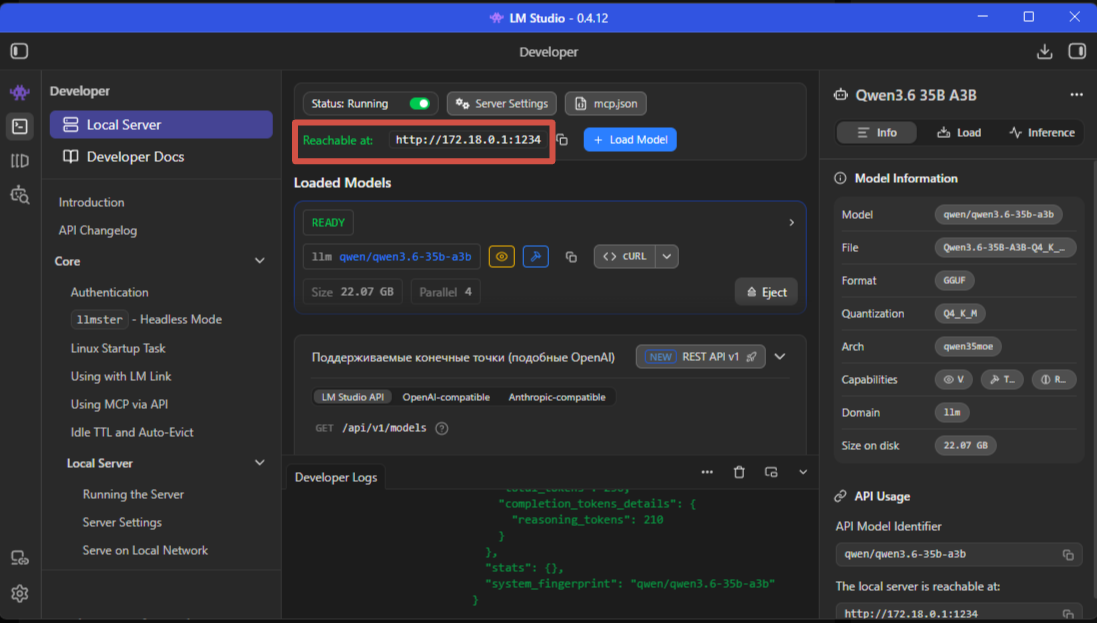Open settings gear in bottom-left corner
This screenshot has height=623, width=1097.
[19, 593]
